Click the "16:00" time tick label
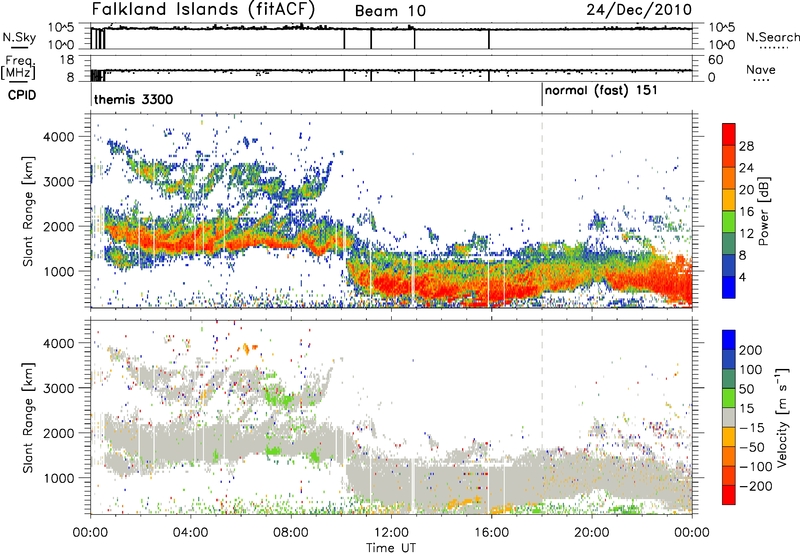 click(491, 533)
